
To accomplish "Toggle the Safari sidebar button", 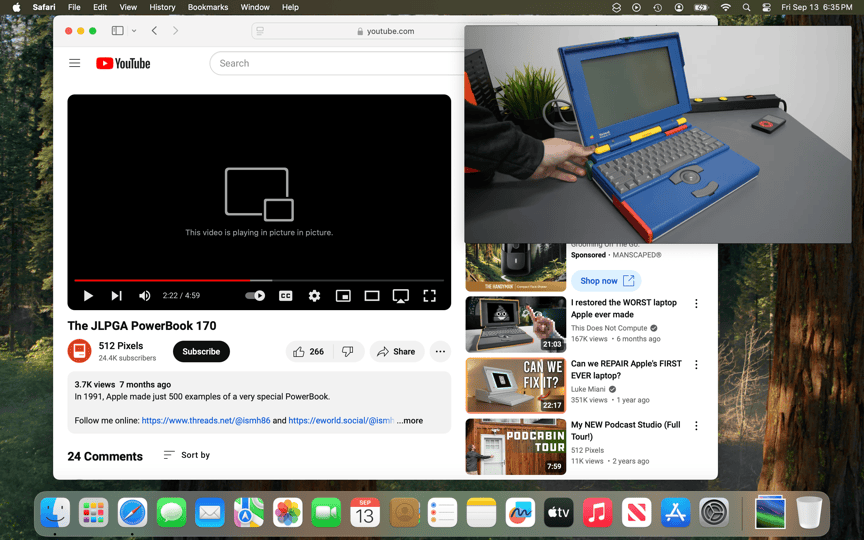I will (117, 31).
